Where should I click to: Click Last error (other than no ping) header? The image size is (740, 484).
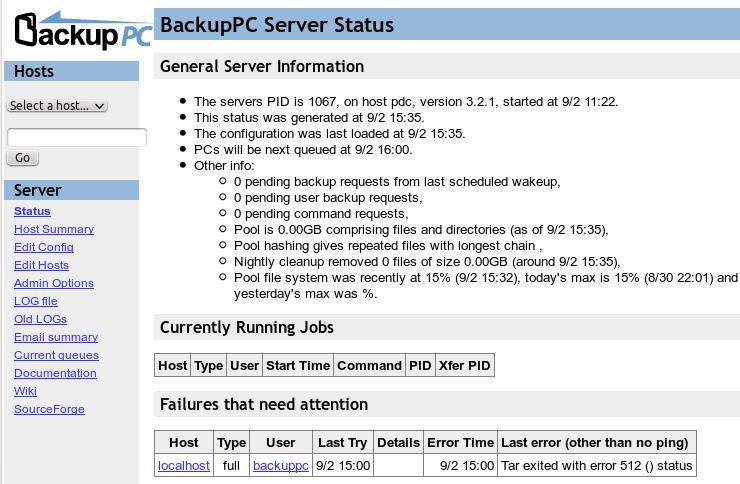click(x=595, y=442)
